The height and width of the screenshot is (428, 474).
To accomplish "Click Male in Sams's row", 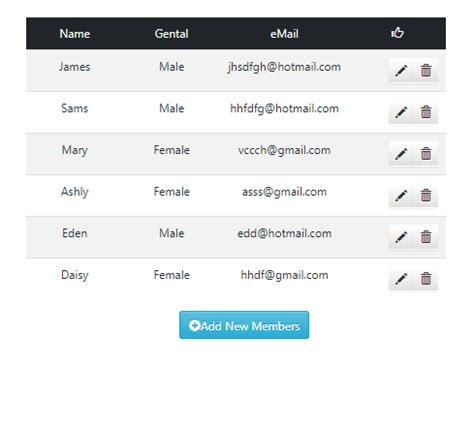I will (x=171, y=108).
